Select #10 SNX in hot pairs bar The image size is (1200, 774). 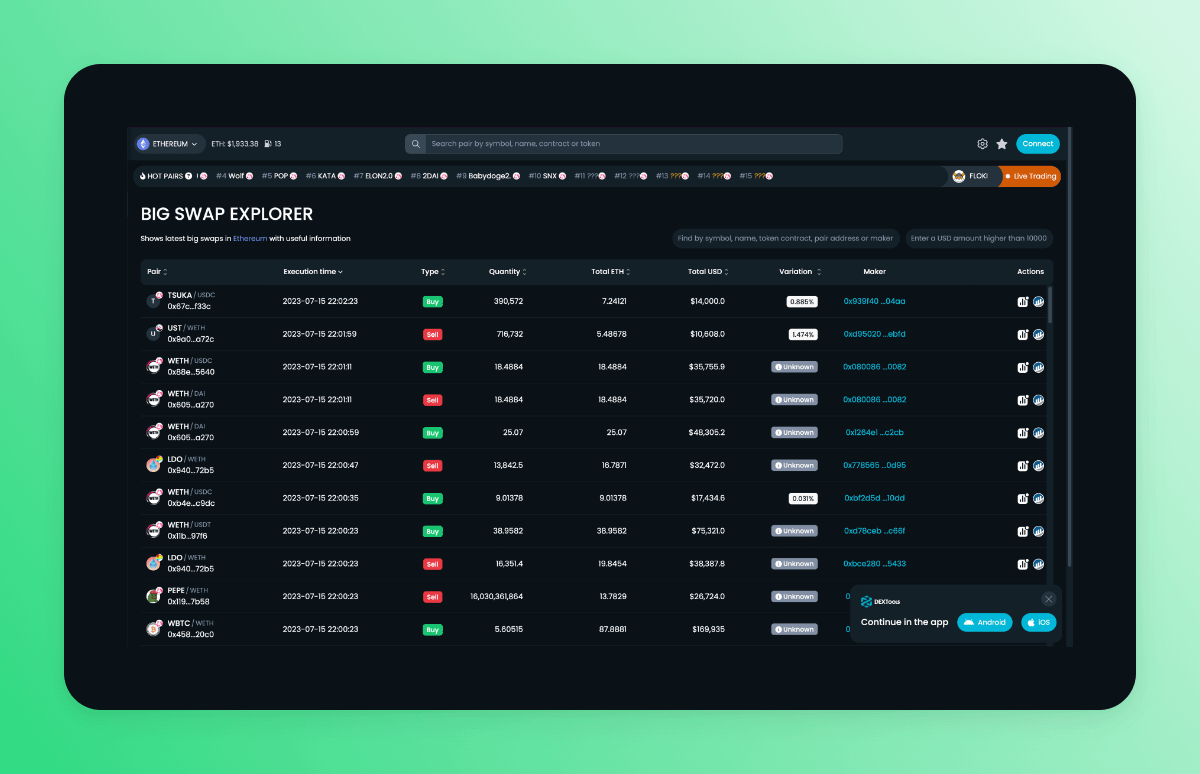547,176
